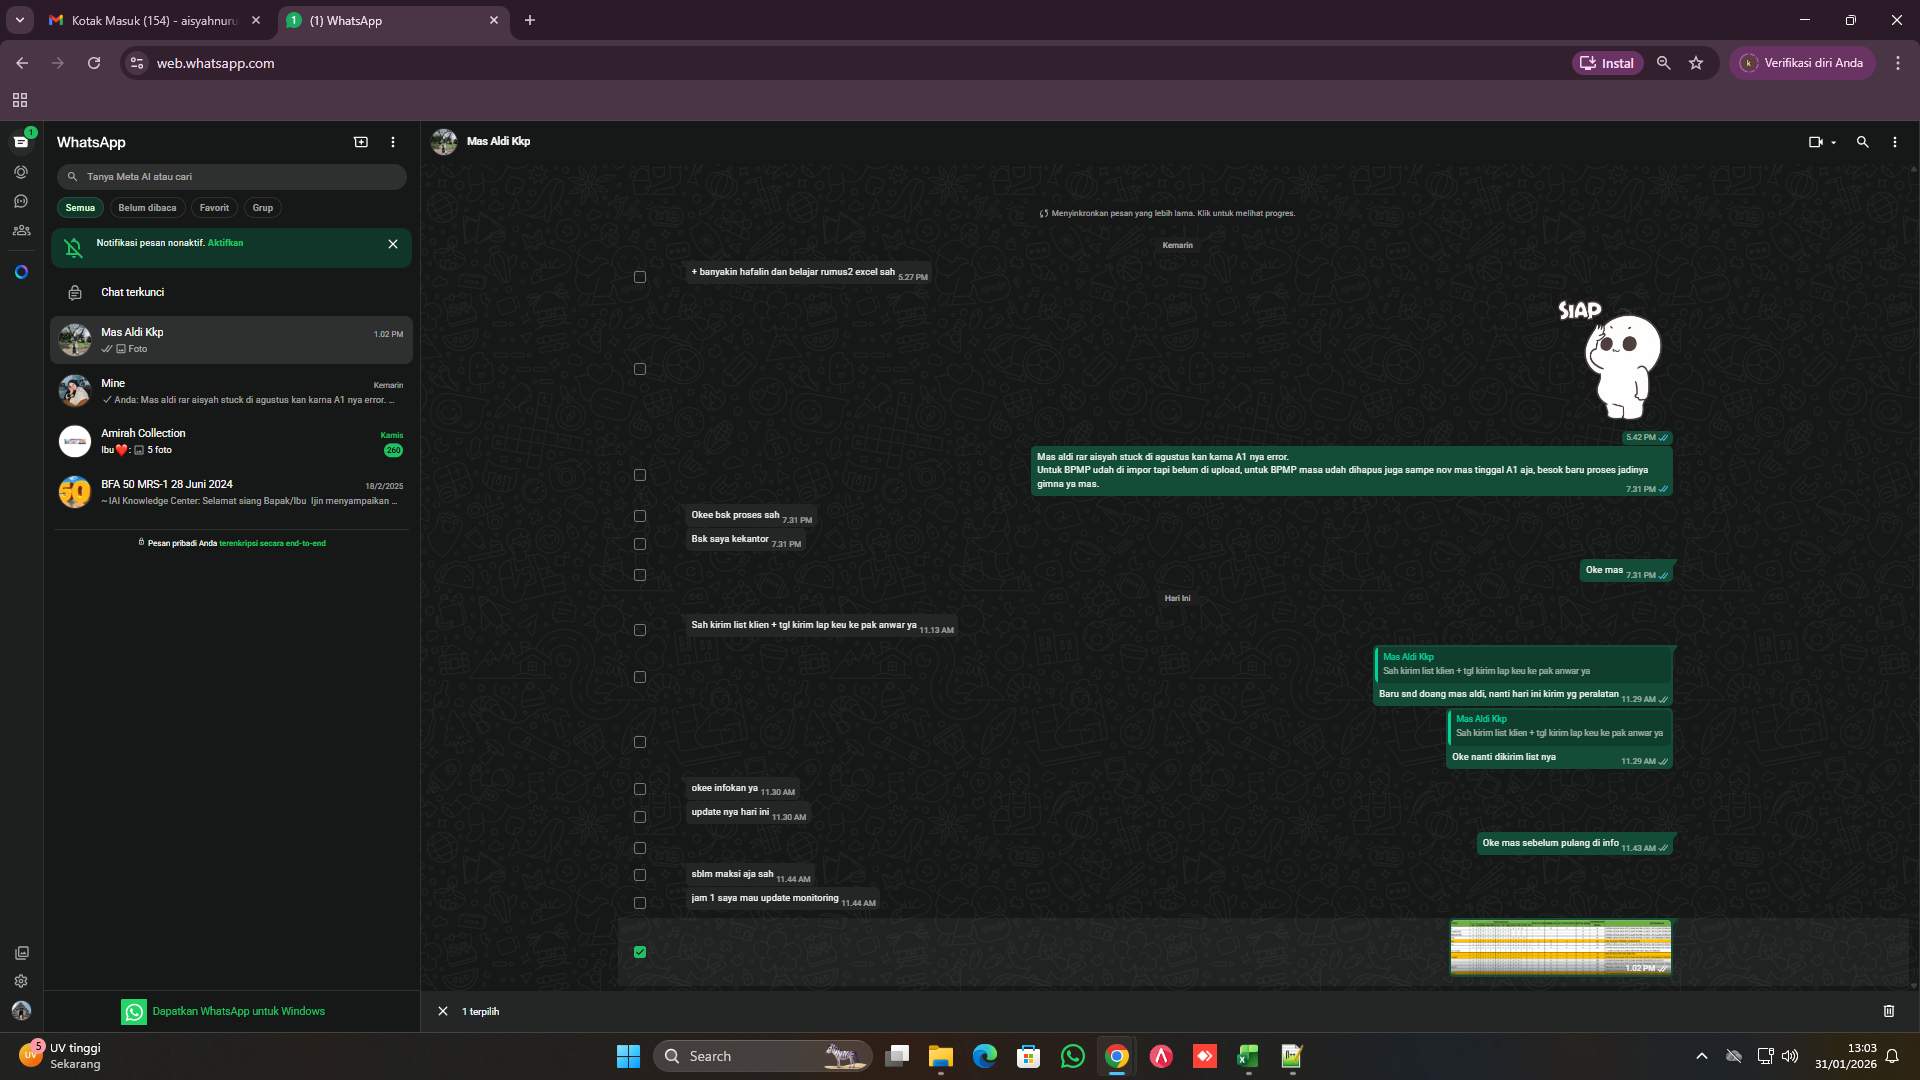Search within the current chat conversation
The image size is (1920, 1080).
click(1862, 142)
